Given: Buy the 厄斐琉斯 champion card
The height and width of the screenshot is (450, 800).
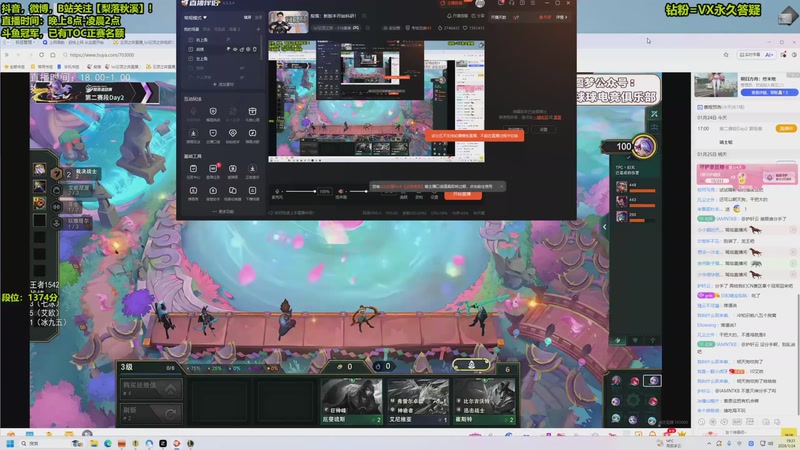Looking at the screenshot, I should [352, 401].
